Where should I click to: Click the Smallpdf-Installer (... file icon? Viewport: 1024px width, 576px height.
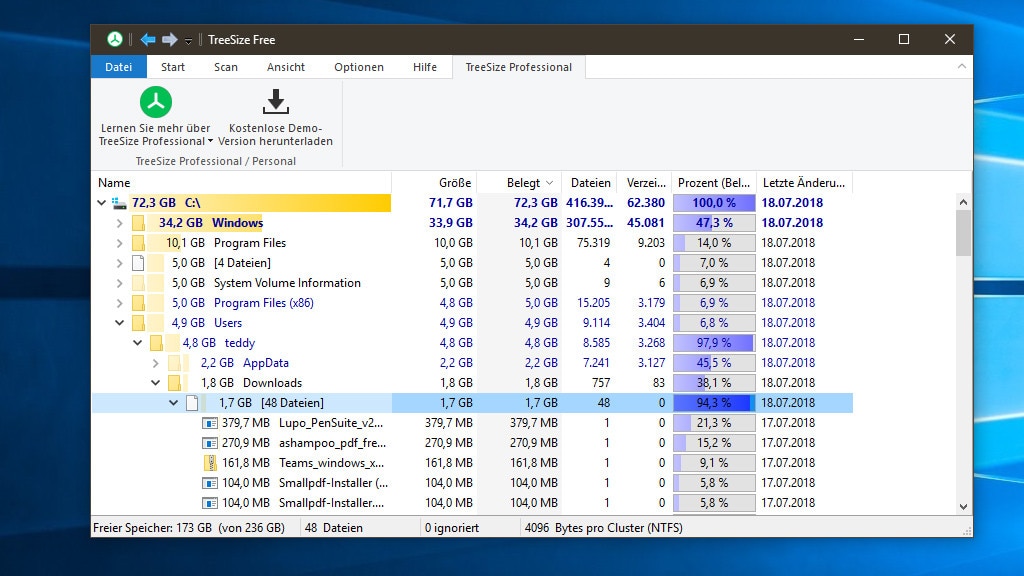(x=210, y=483)
